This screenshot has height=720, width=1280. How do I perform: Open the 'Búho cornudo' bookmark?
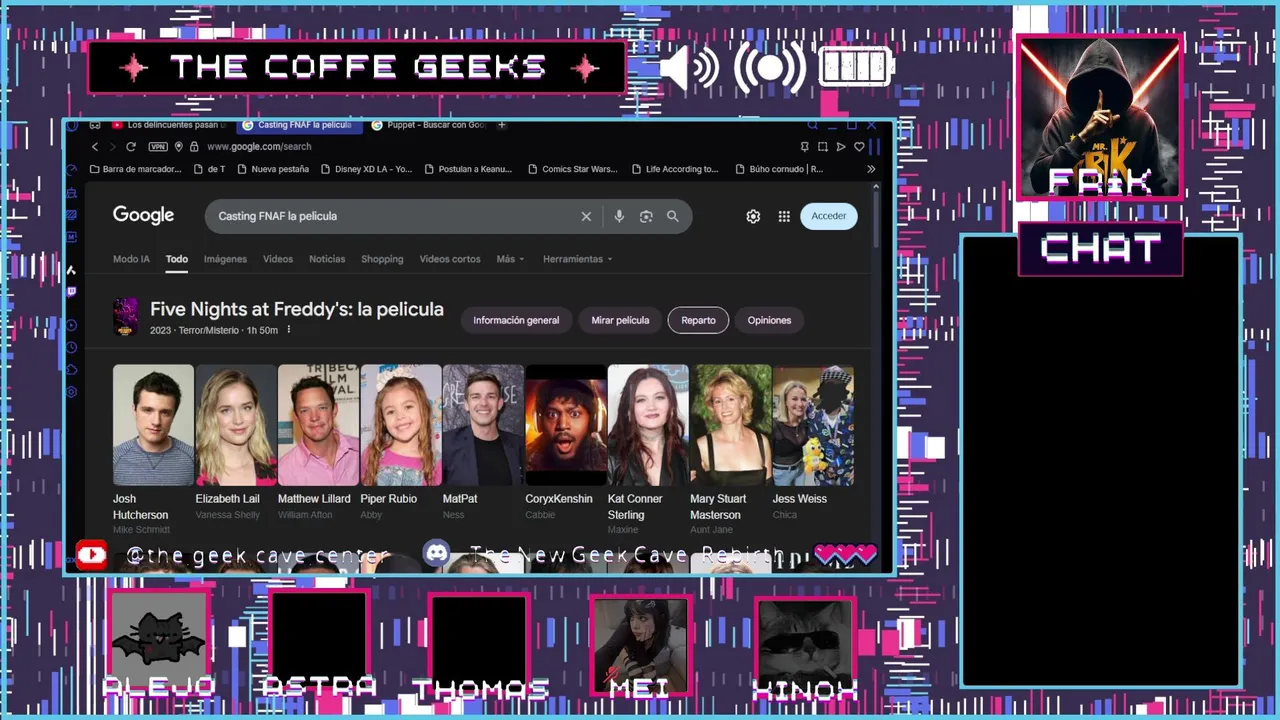click(779, 169)
